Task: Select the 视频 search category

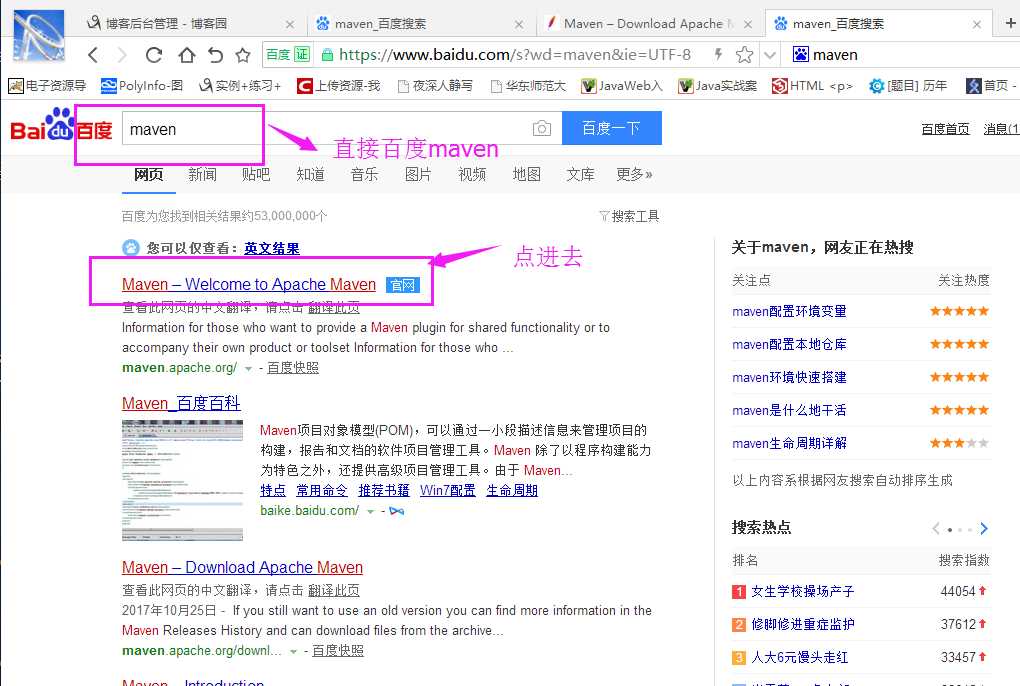Action: coord(472,174)
